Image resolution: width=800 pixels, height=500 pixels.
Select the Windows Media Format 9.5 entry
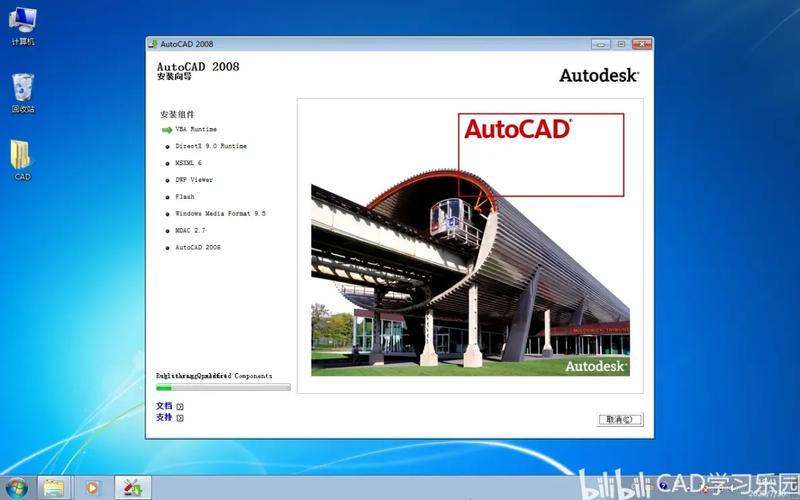(220, 214)
